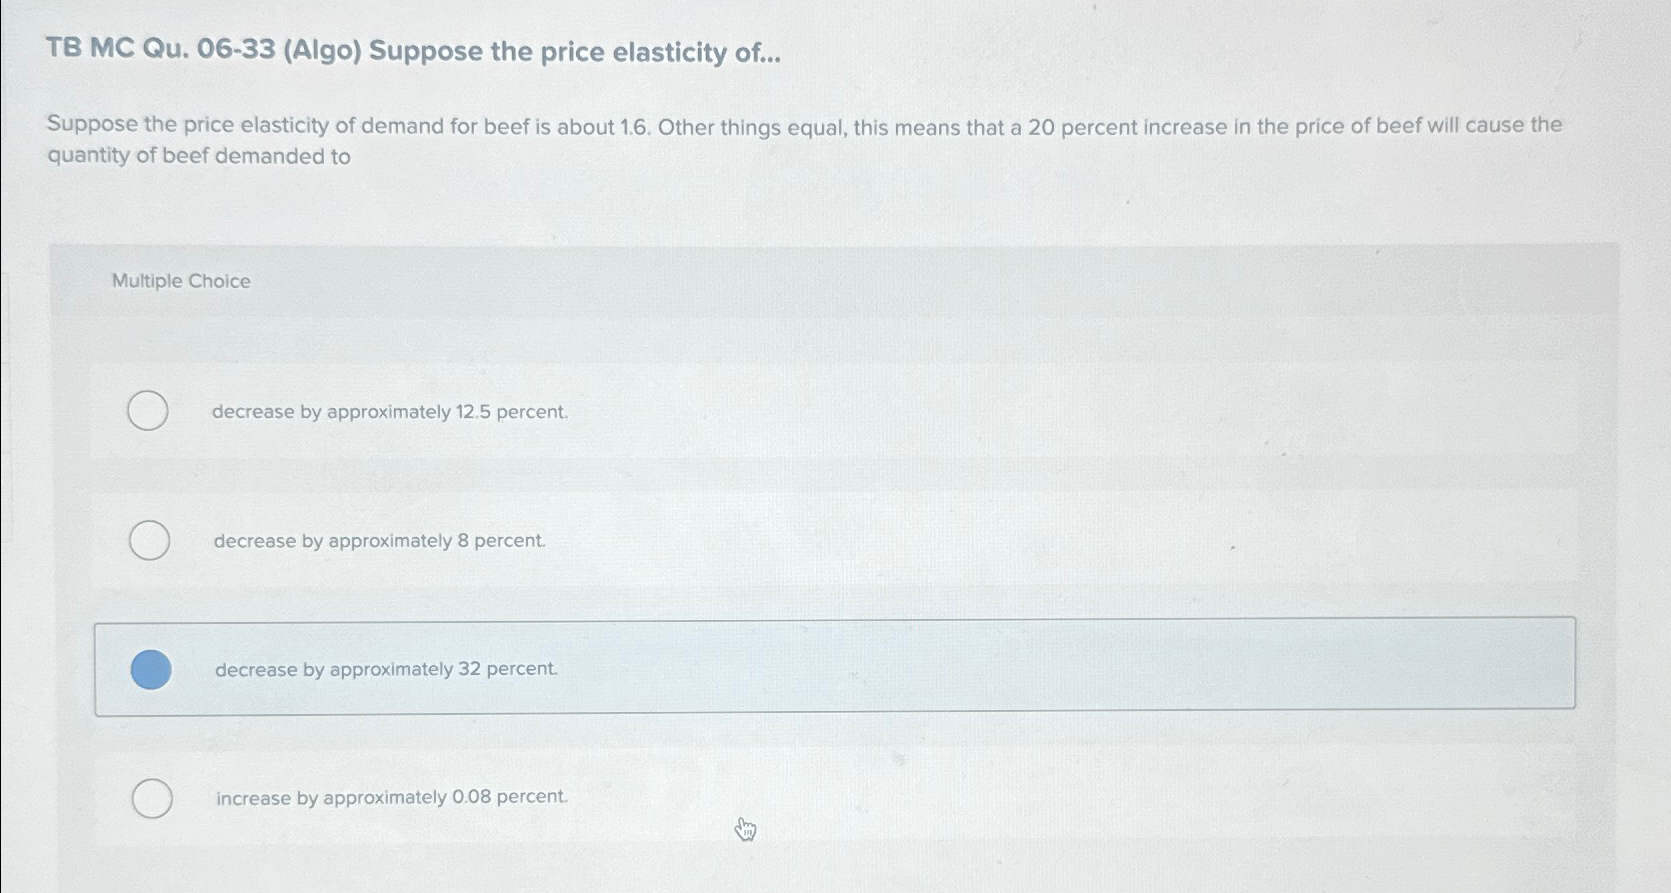Select radio button for 12.5 percent option
Screen dimensions: 1671x893
click(x=148, y=411)
